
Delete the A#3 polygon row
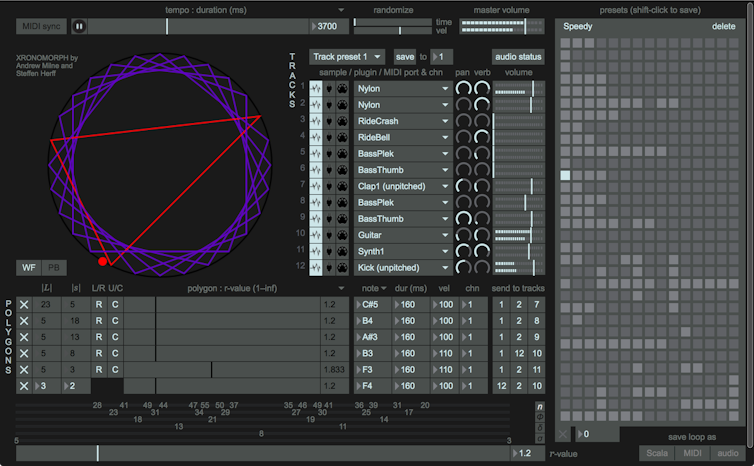tap(24, 337)
